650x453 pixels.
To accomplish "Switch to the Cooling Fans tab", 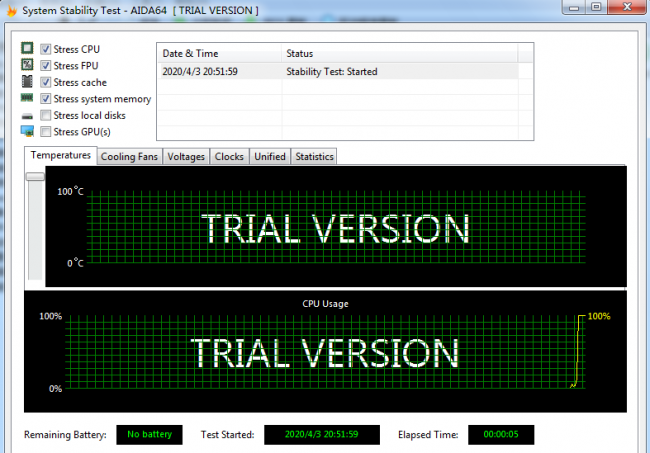I will coord(129,157).
